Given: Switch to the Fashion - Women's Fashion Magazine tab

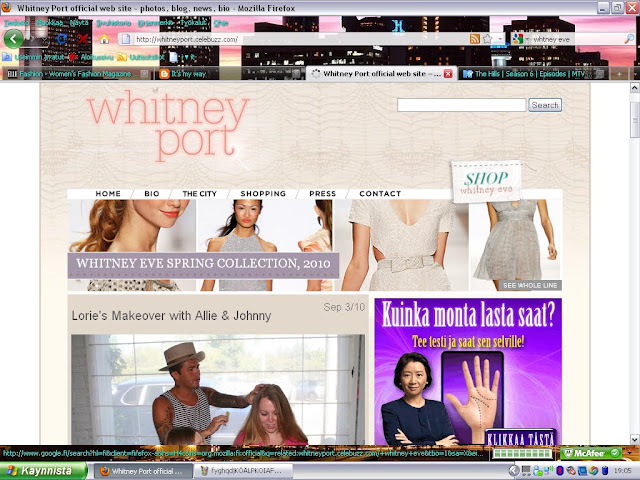Looking at the screenshot, I should pyautogui.click(x=77, y=74).
